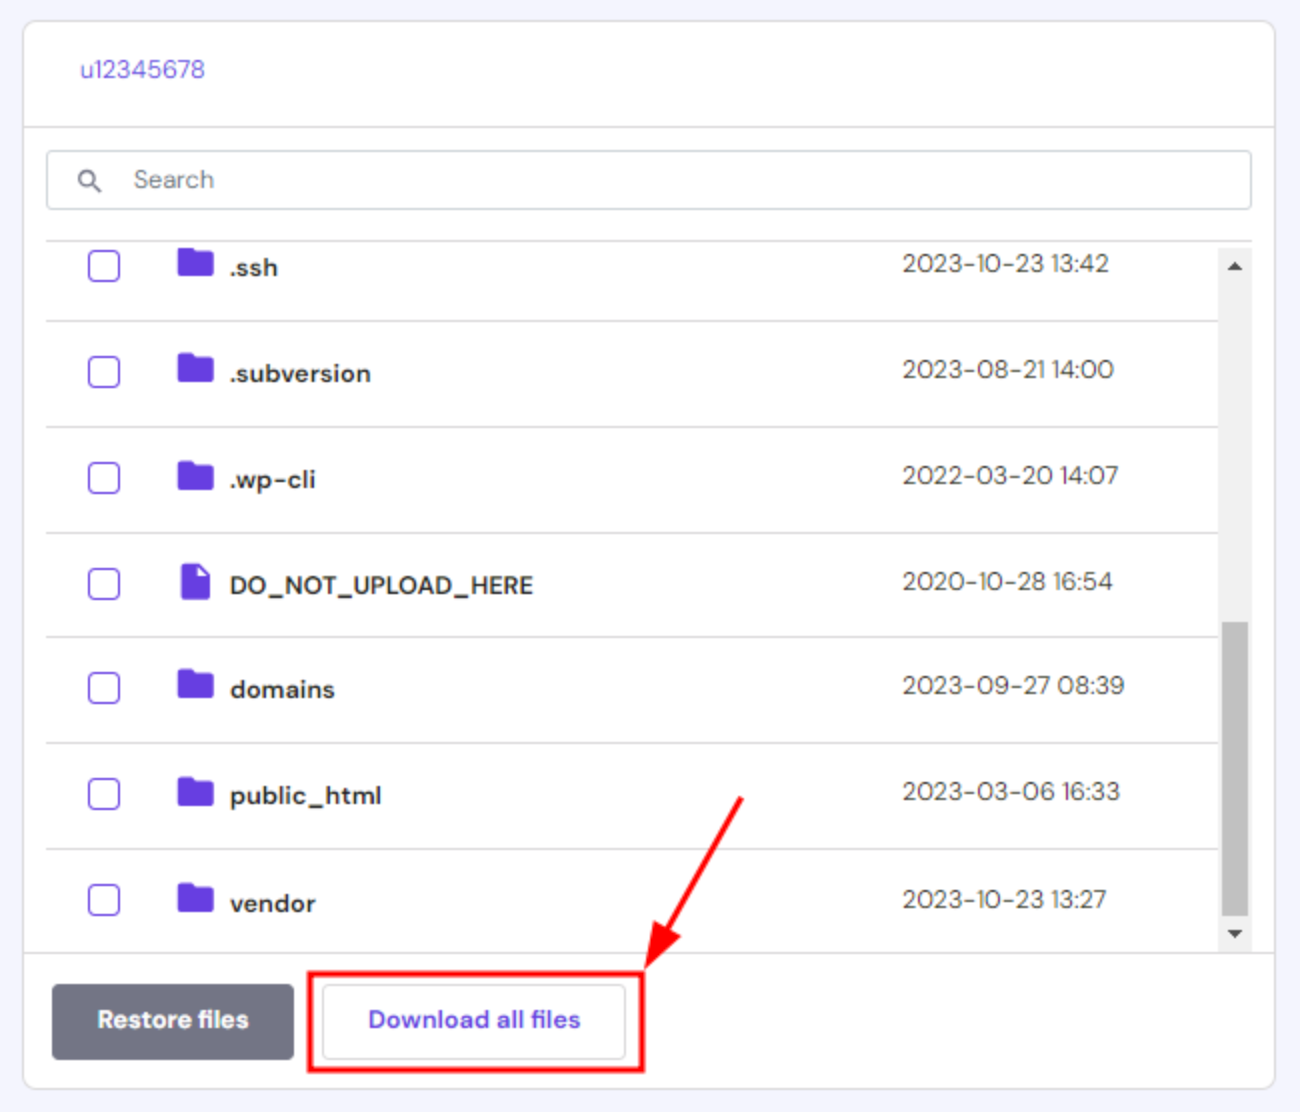The image size is (1300, 1112).
Task: Open the u12345678 account link
Action: pos(143,70)
